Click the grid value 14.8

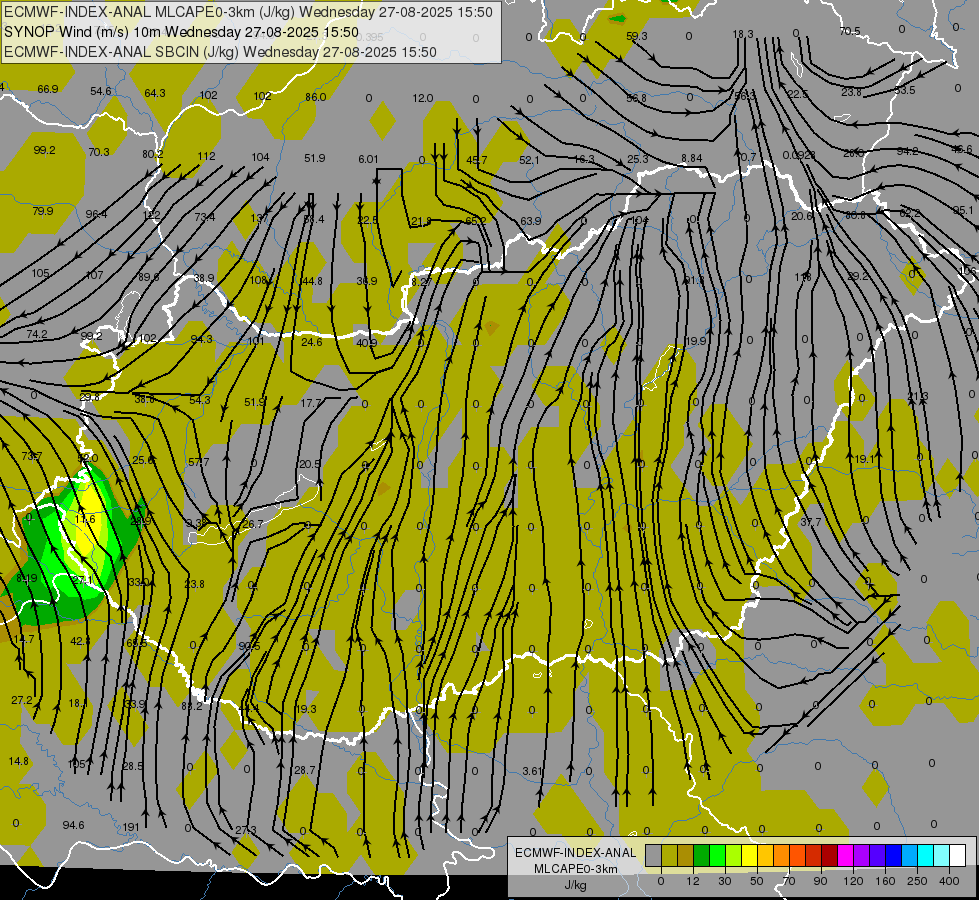[19, 761]
